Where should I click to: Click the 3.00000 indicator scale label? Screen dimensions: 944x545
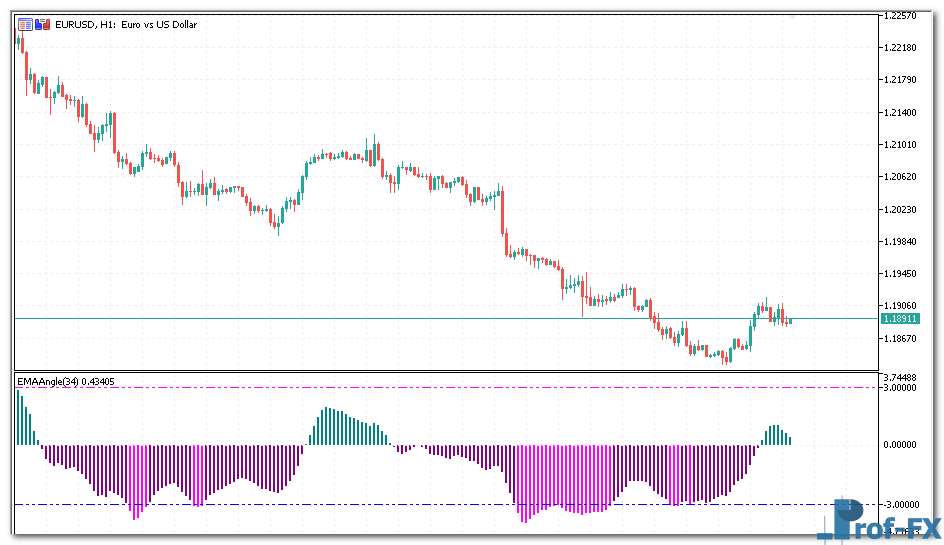(901, 388)
